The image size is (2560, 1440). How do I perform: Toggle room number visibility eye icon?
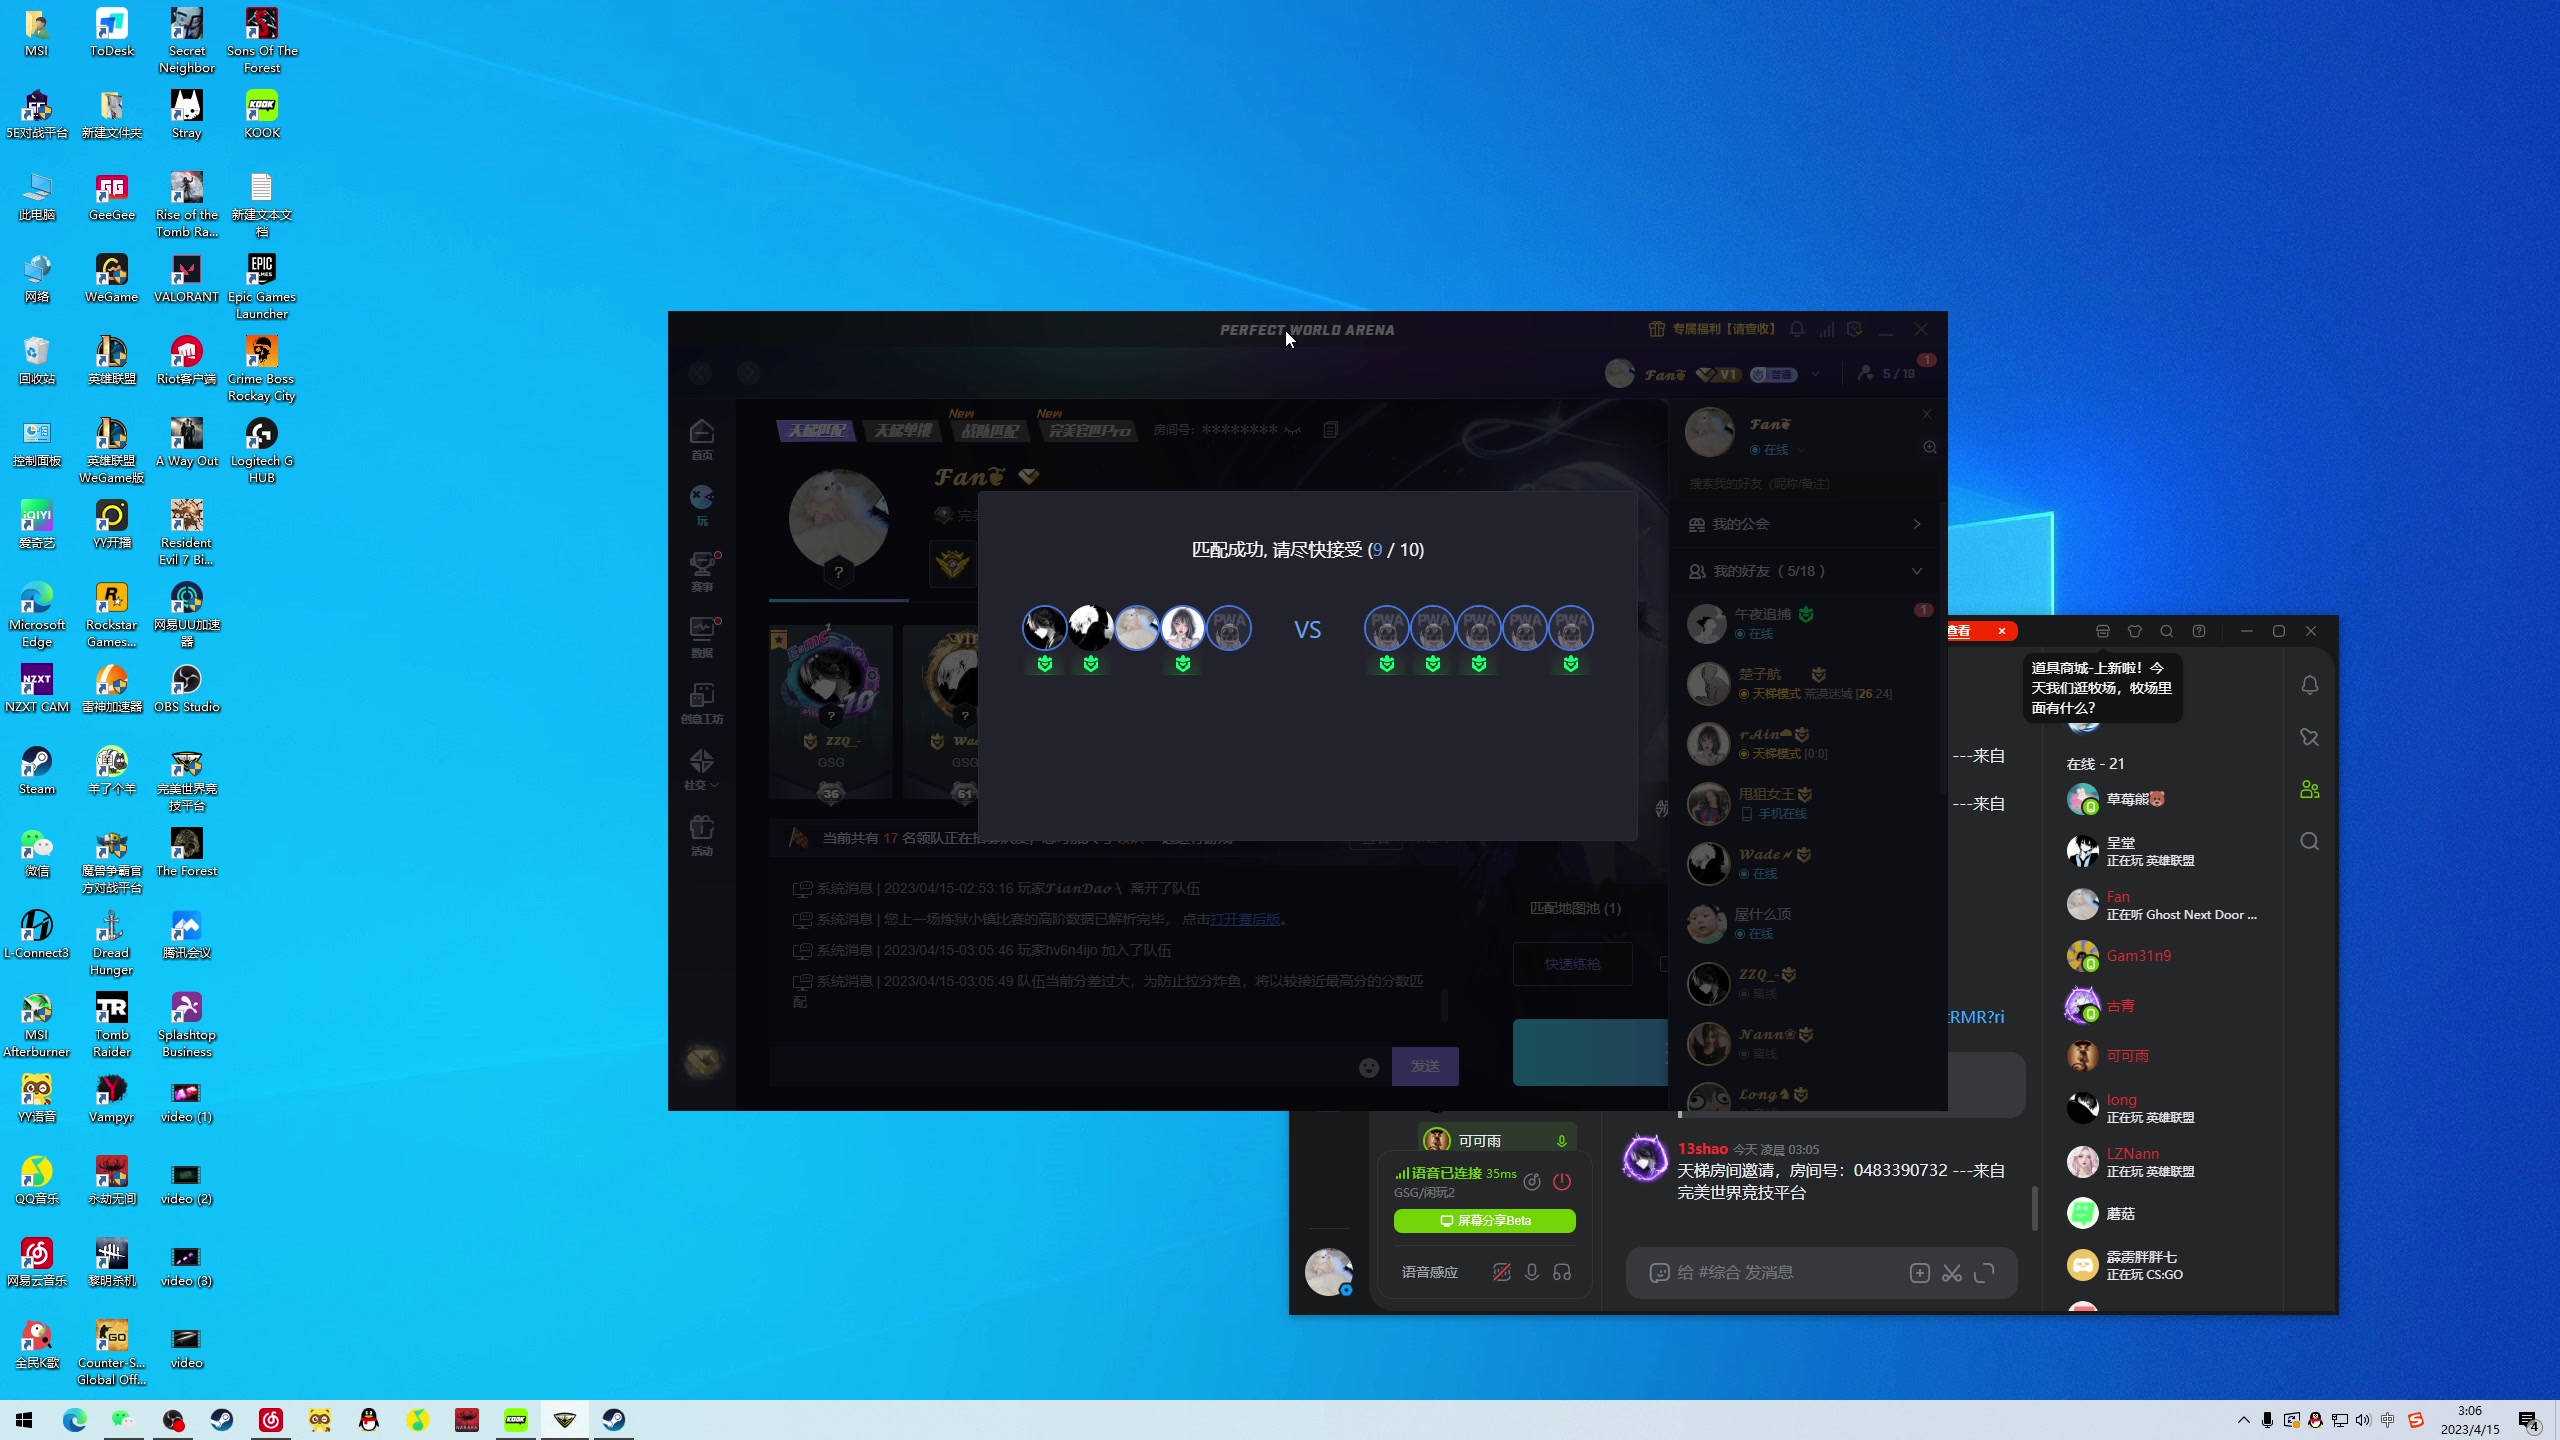click(1293, 430)
